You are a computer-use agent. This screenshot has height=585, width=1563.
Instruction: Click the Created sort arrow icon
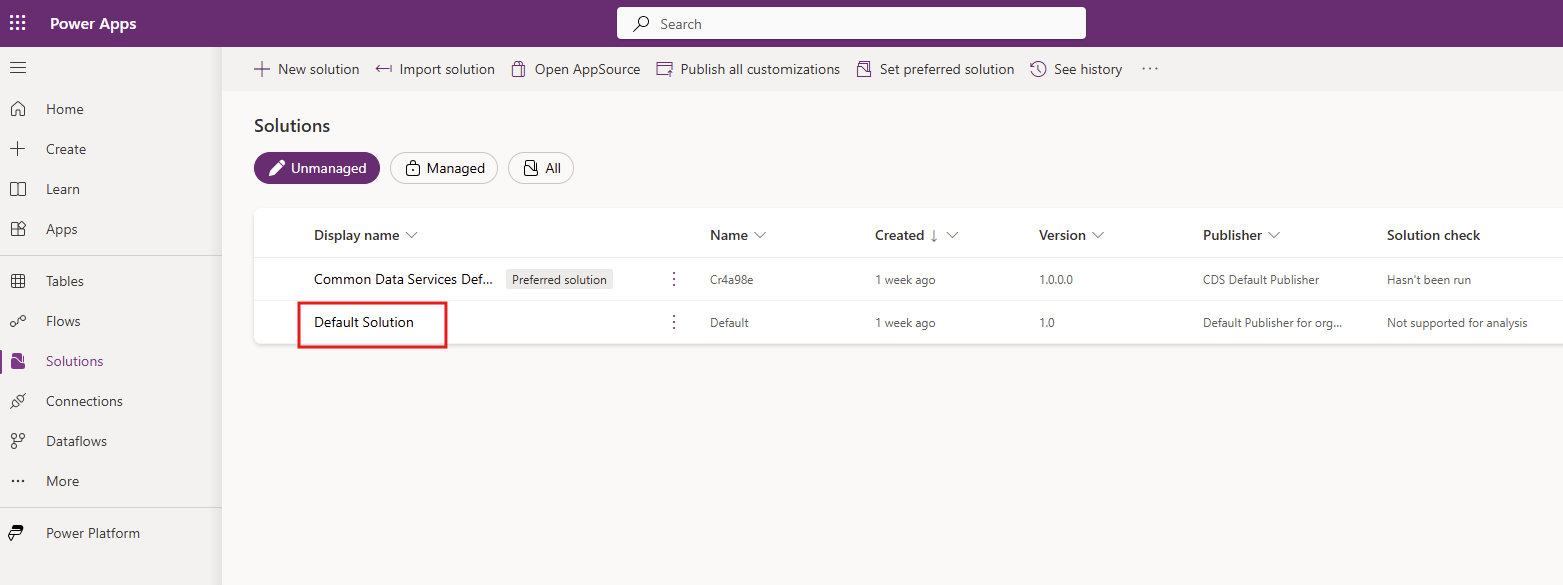pos(934,235)
